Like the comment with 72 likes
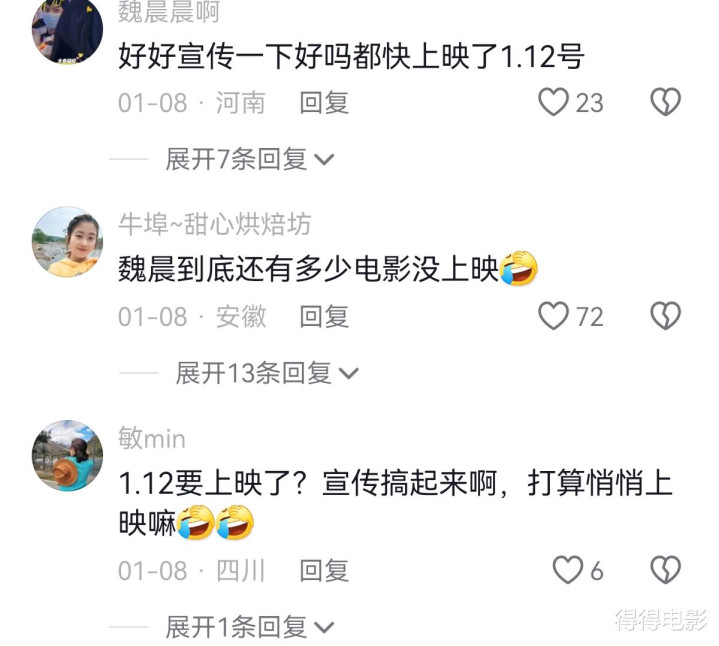Image resolution: width=719 pixels, height=646 pixels. (553, 316)
